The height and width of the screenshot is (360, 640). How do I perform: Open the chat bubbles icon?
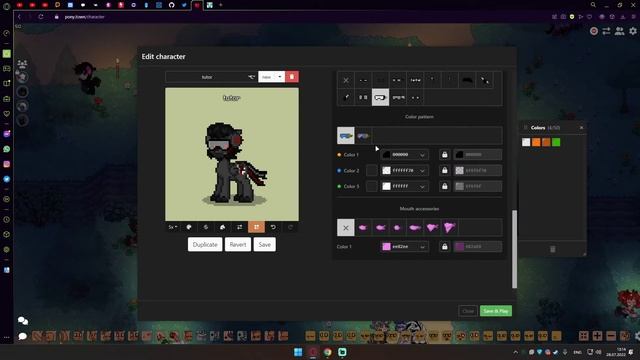(x=23, y=321)
